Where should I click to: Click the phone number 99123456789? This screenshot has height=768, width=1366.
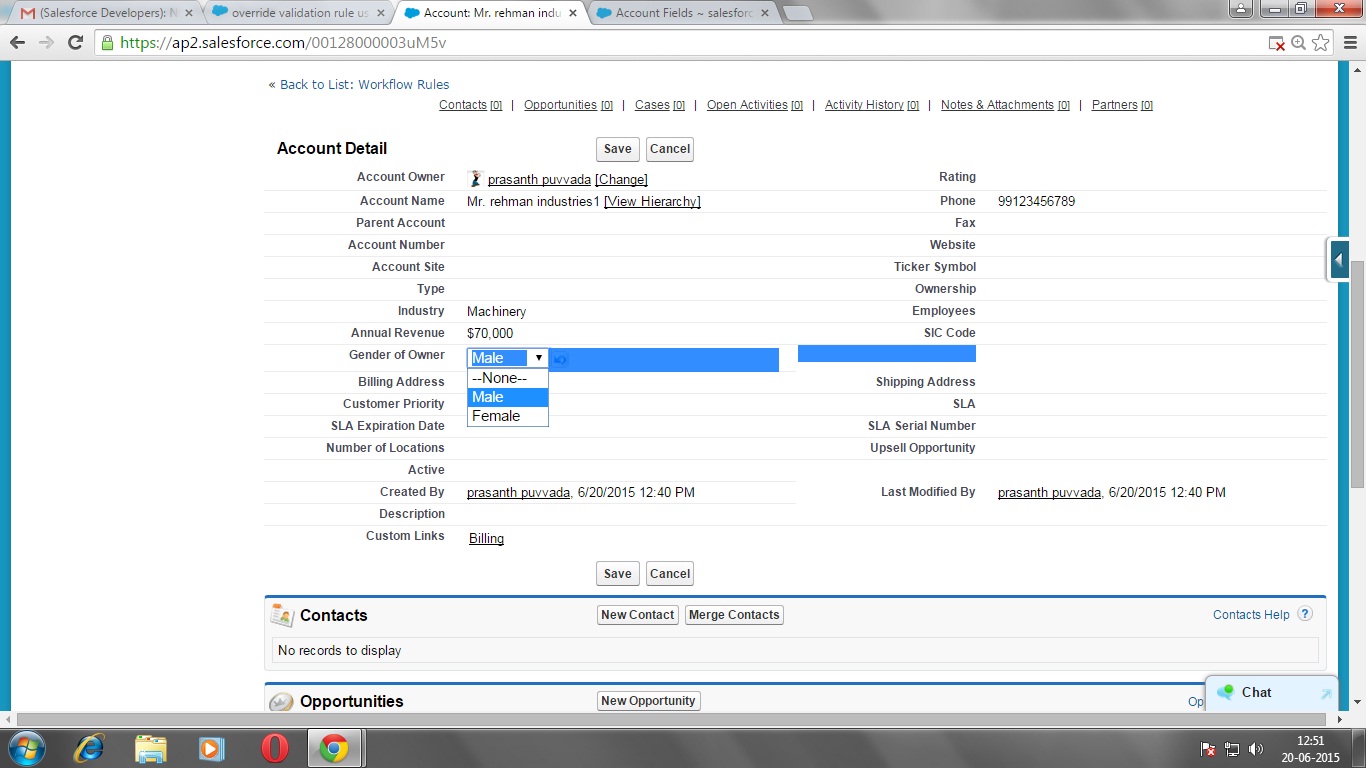click(1036, 202)
